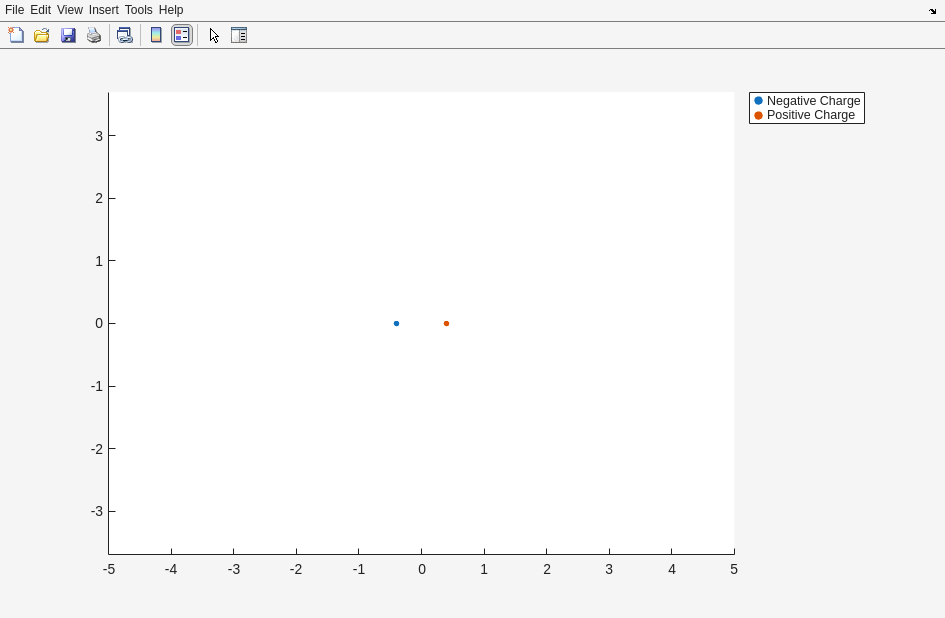Insert a colorbar from the toolbar

156,35
